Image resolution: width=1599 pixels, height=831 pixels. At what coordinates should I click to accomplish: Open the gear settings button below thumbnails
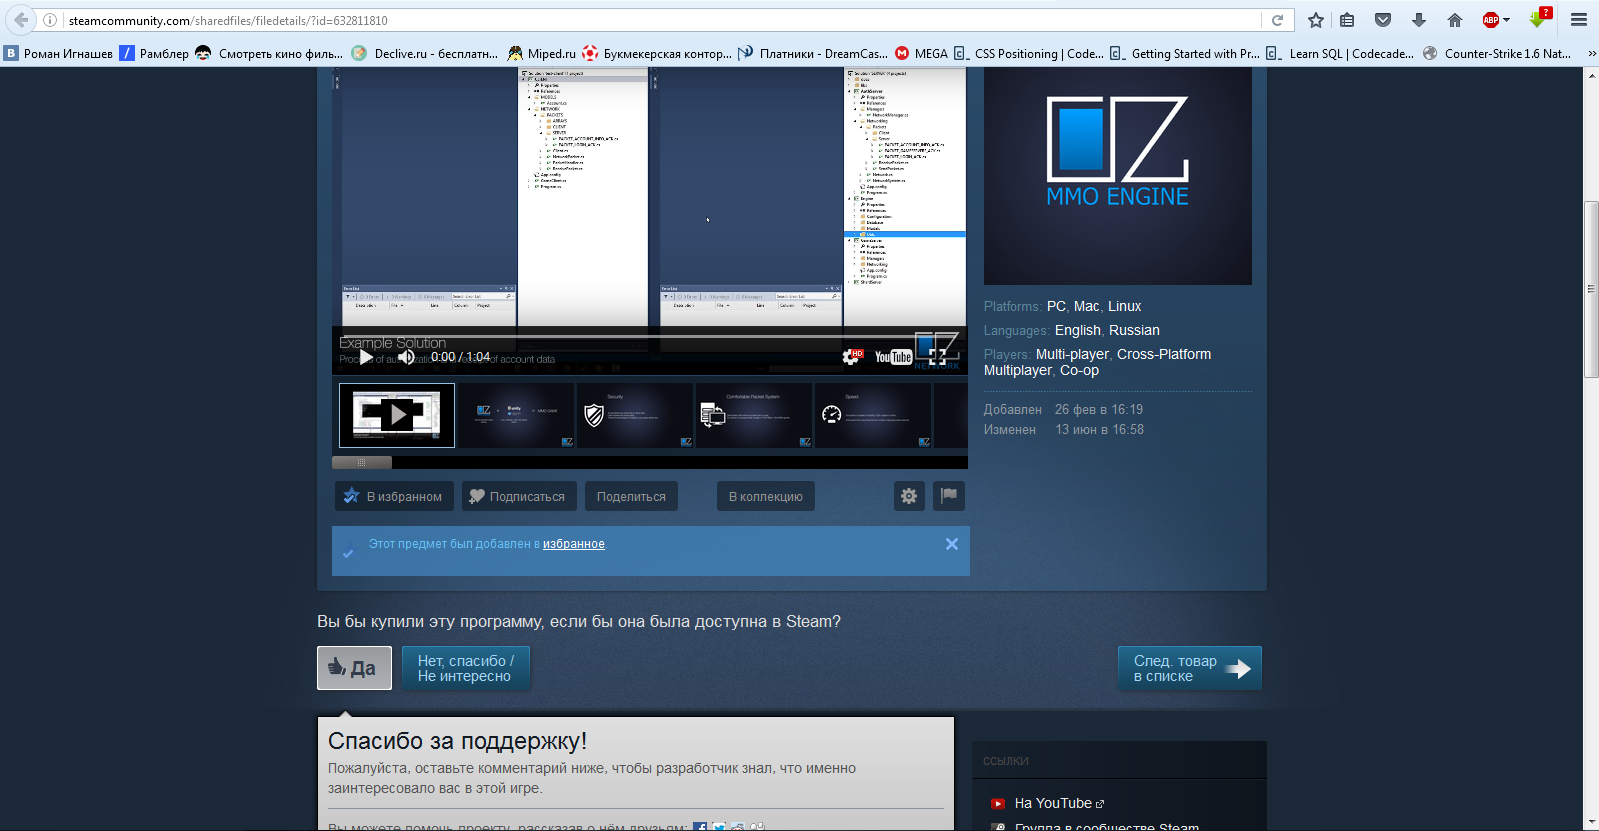[908, 496]
